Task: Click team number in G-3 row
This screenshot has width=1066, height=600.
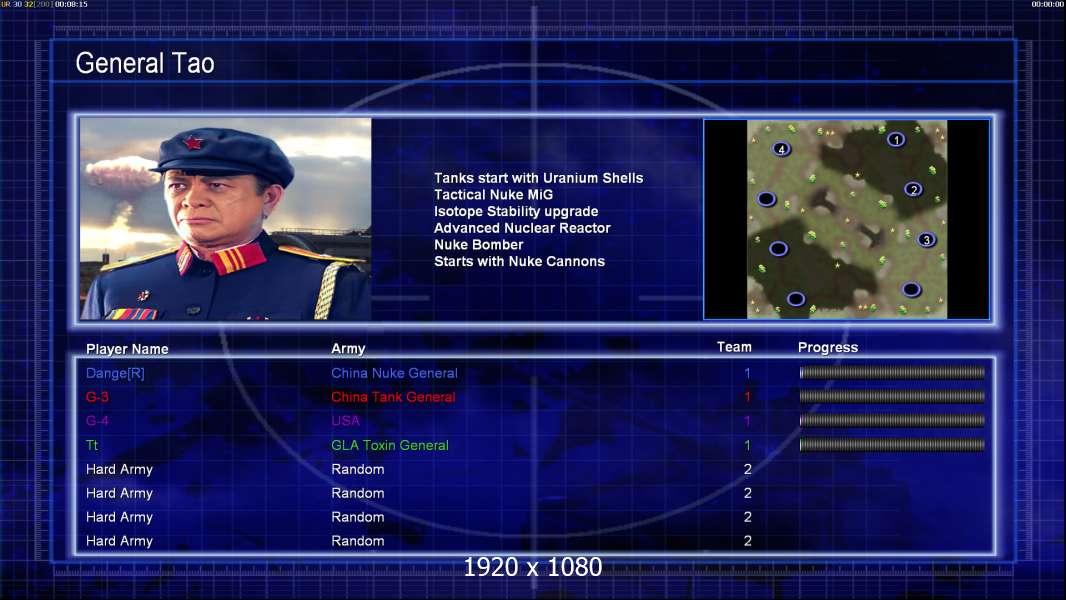Action: (x=747, y=397)
